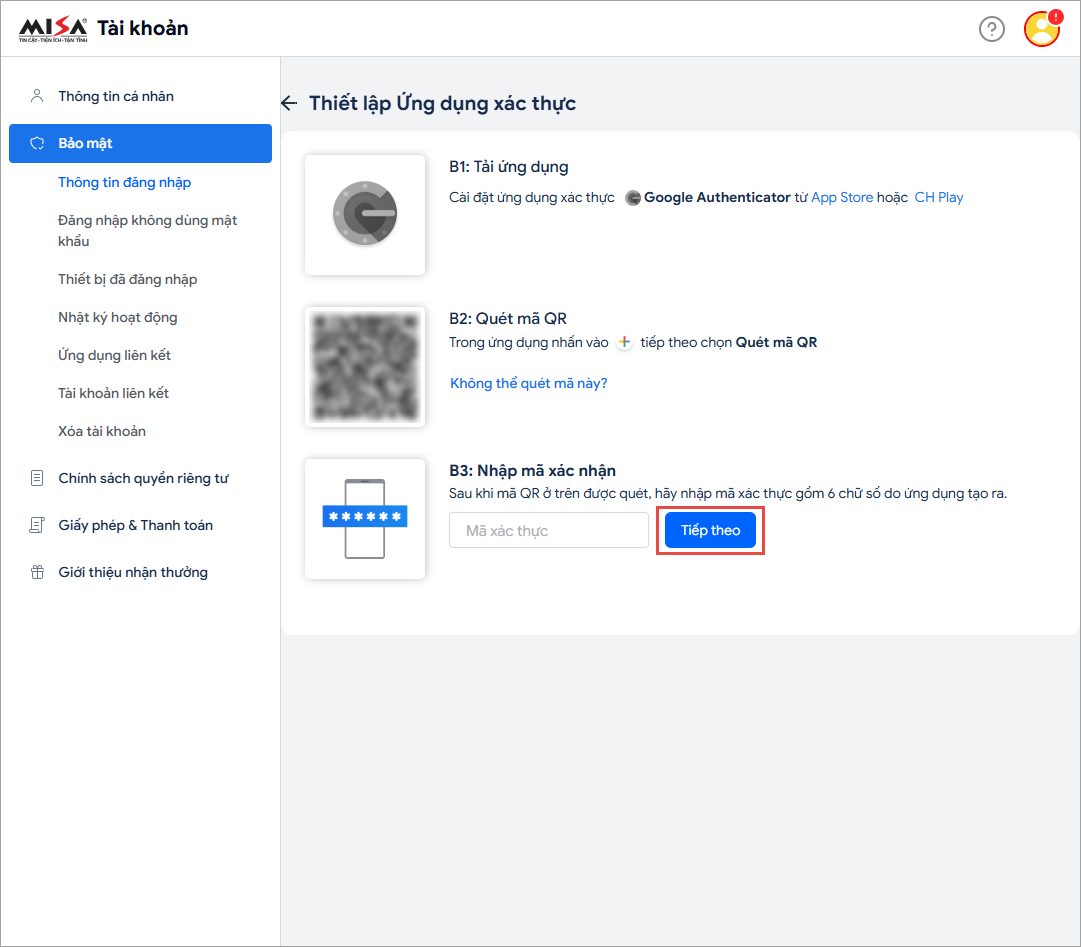Click the blurred QR code image
Viewport: 1081px width, 947px height.
pos(365,367)
